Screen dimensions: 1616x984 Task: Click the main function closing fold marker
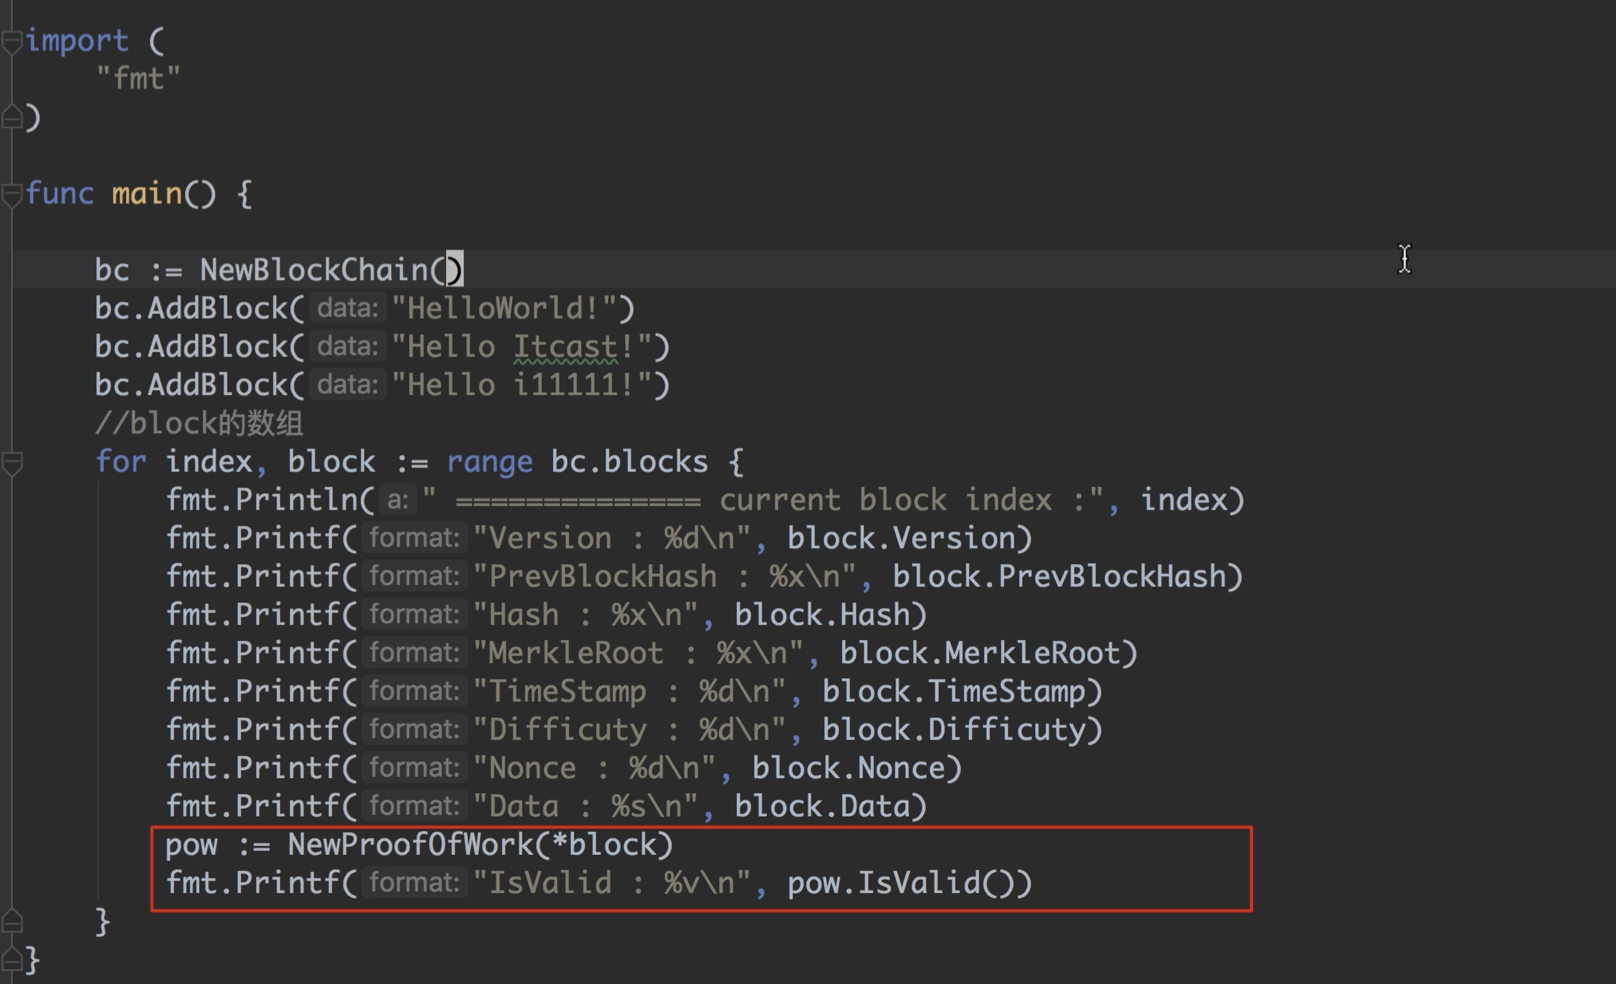(x=12, y=959)
